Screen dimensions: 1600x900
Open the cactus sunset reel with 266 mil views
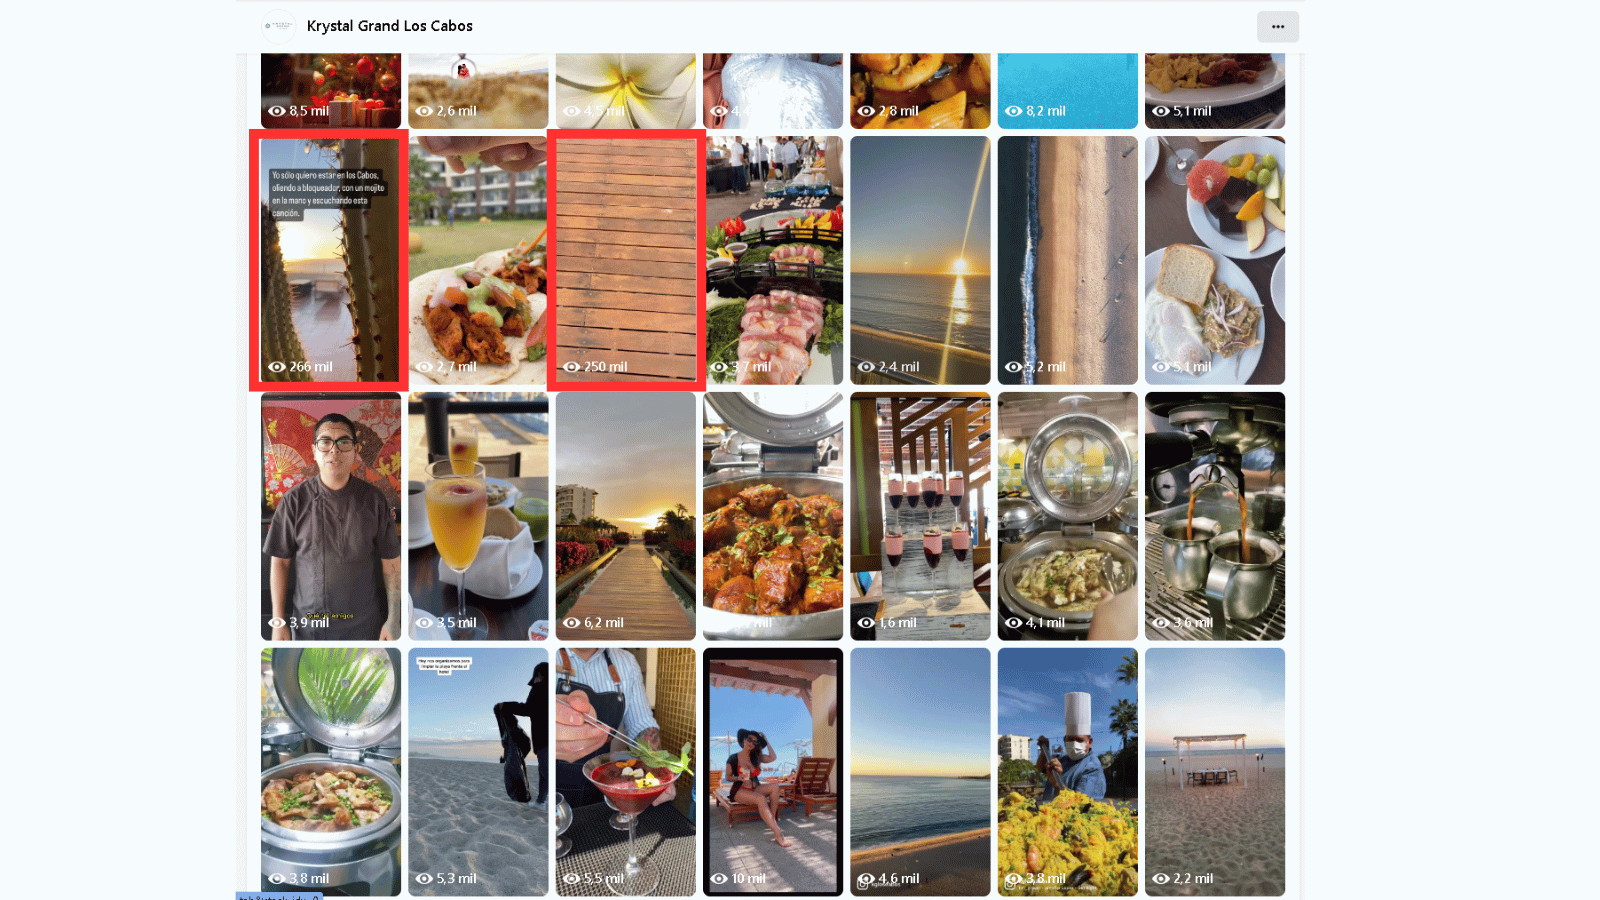[330, 260]
